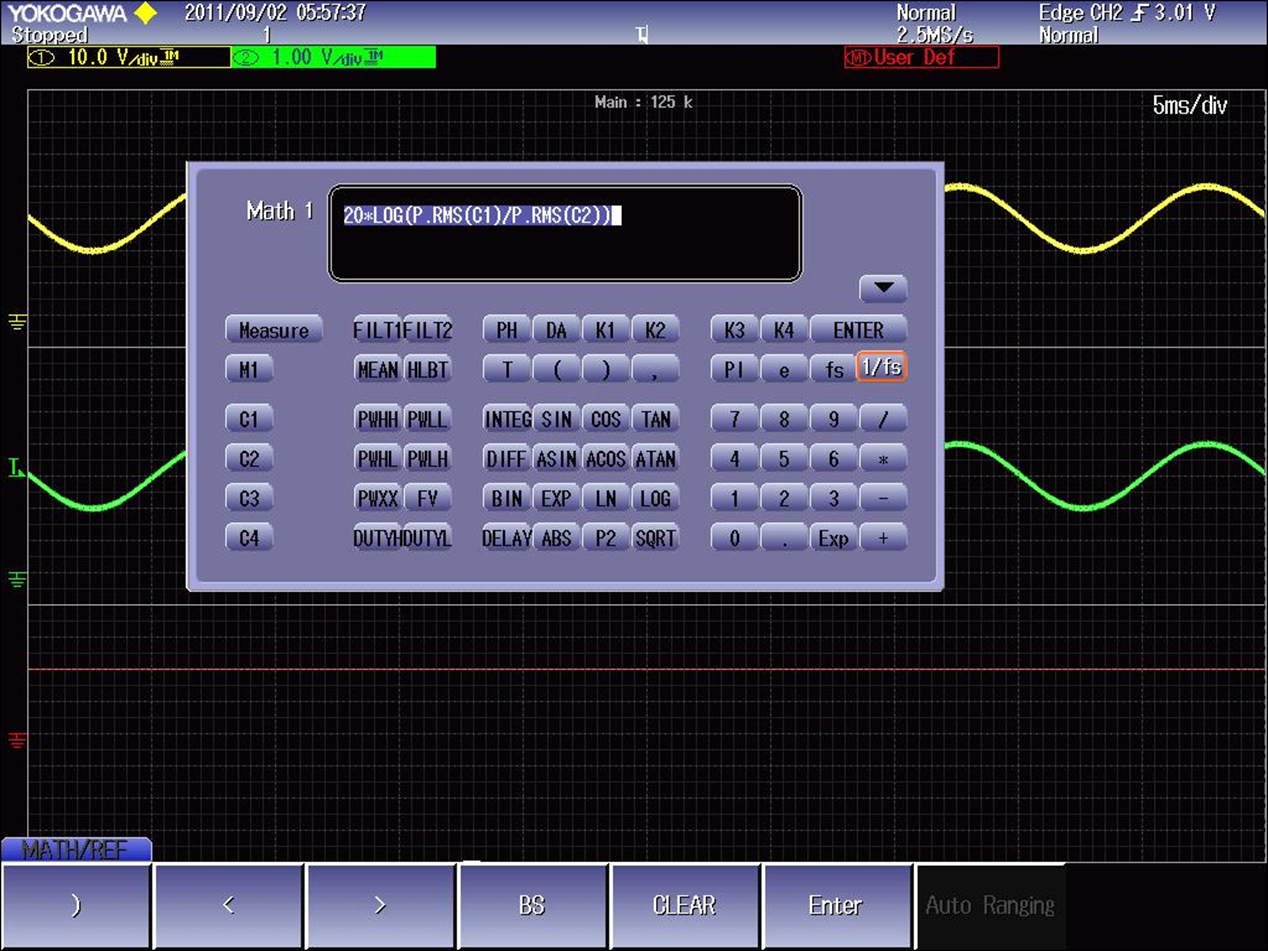Select the C1 channel source key
The height and width of the screenshot is (951, 1268).
point(249,419)
